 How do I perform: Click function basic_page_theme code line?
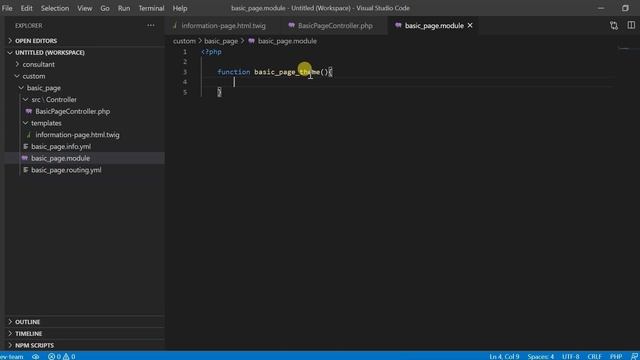coord(275,72)
